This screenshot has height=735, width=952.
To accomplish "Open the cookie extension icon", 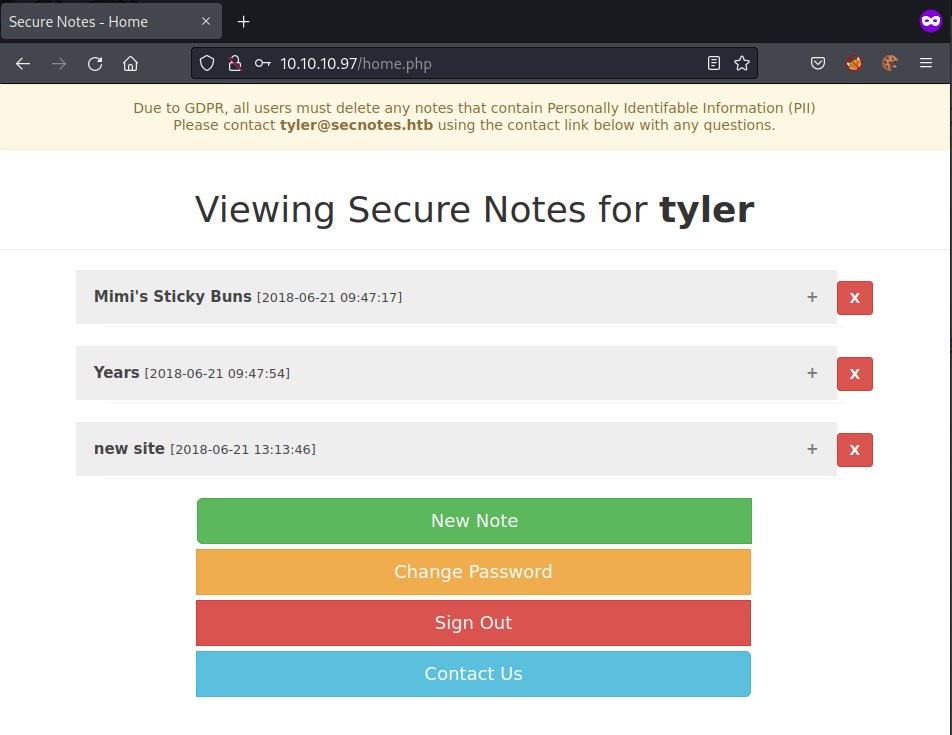I will coord(889,64).
